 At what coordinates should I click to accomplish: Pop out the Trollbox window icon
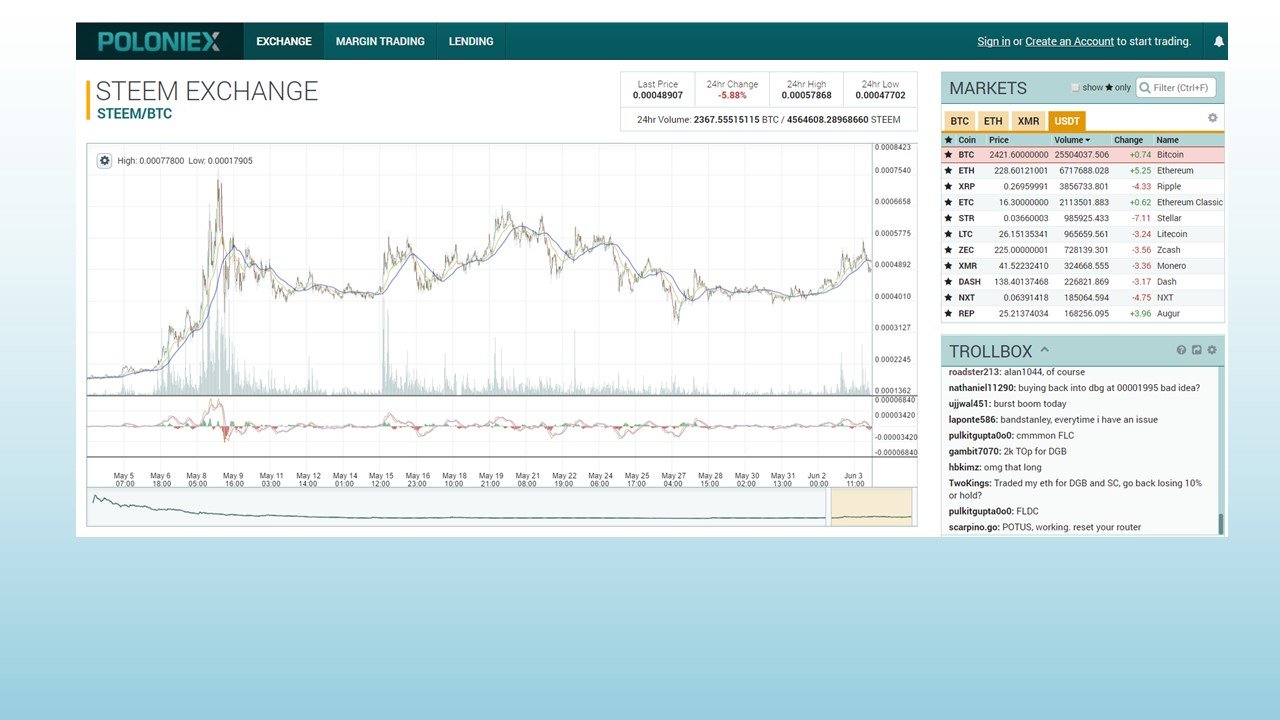(1196, 350)
